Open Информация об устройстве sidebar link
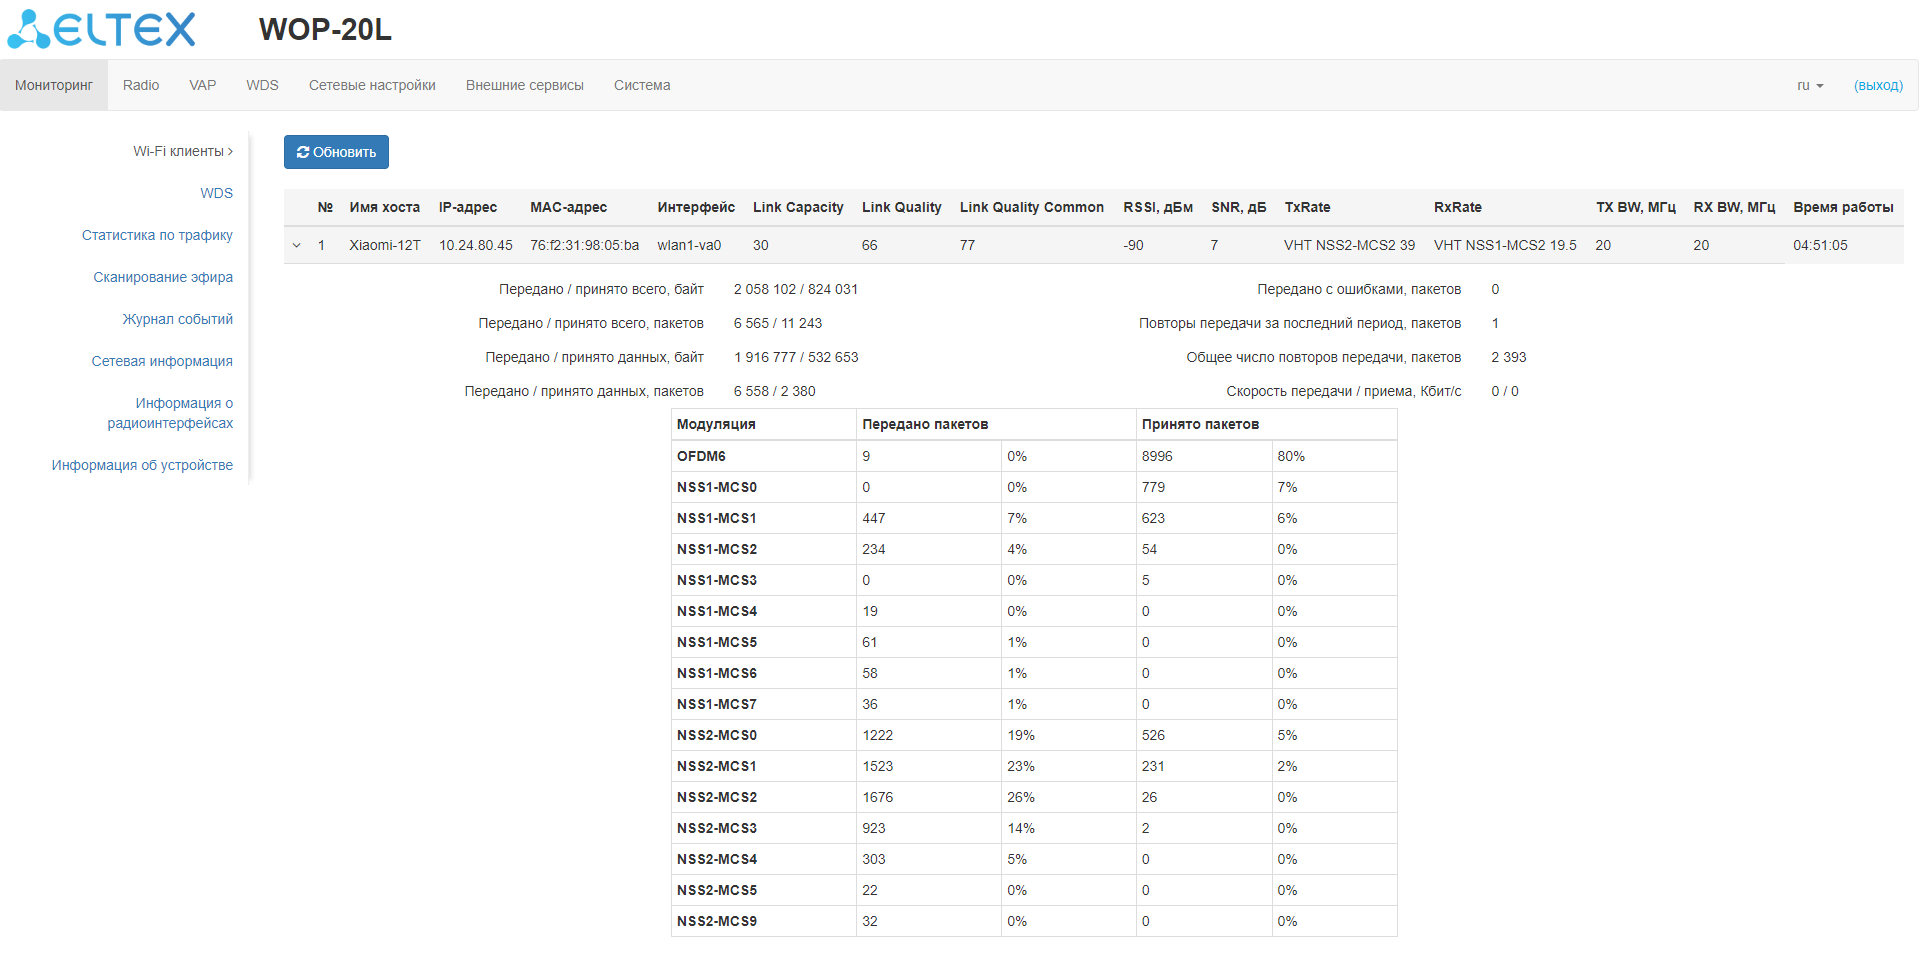 (x=142, y=466)
